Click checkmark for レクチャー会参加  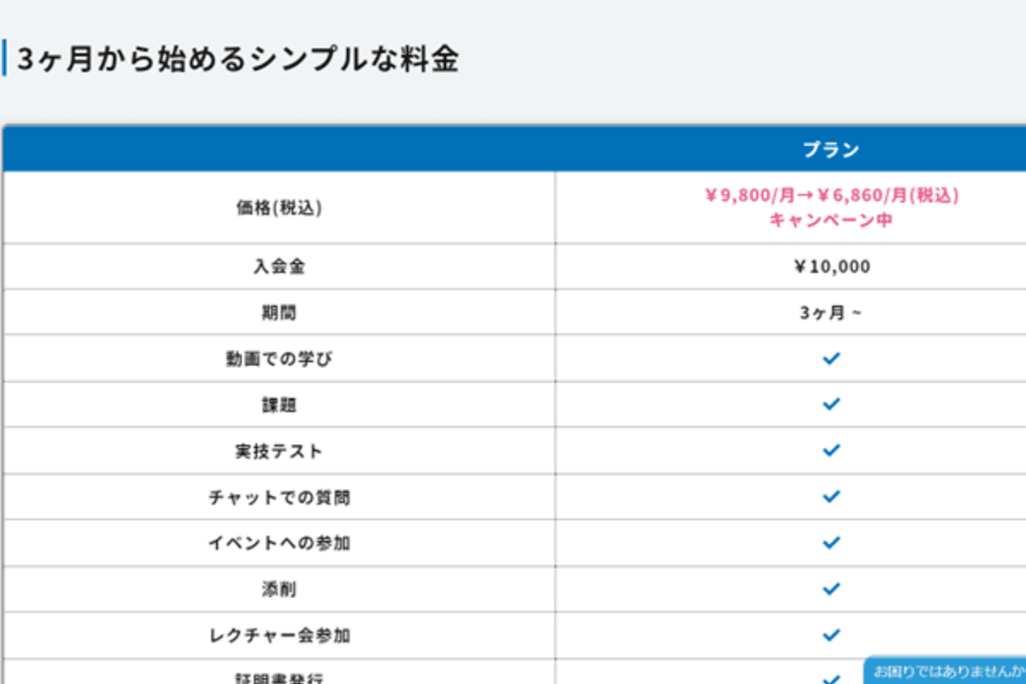831,635
